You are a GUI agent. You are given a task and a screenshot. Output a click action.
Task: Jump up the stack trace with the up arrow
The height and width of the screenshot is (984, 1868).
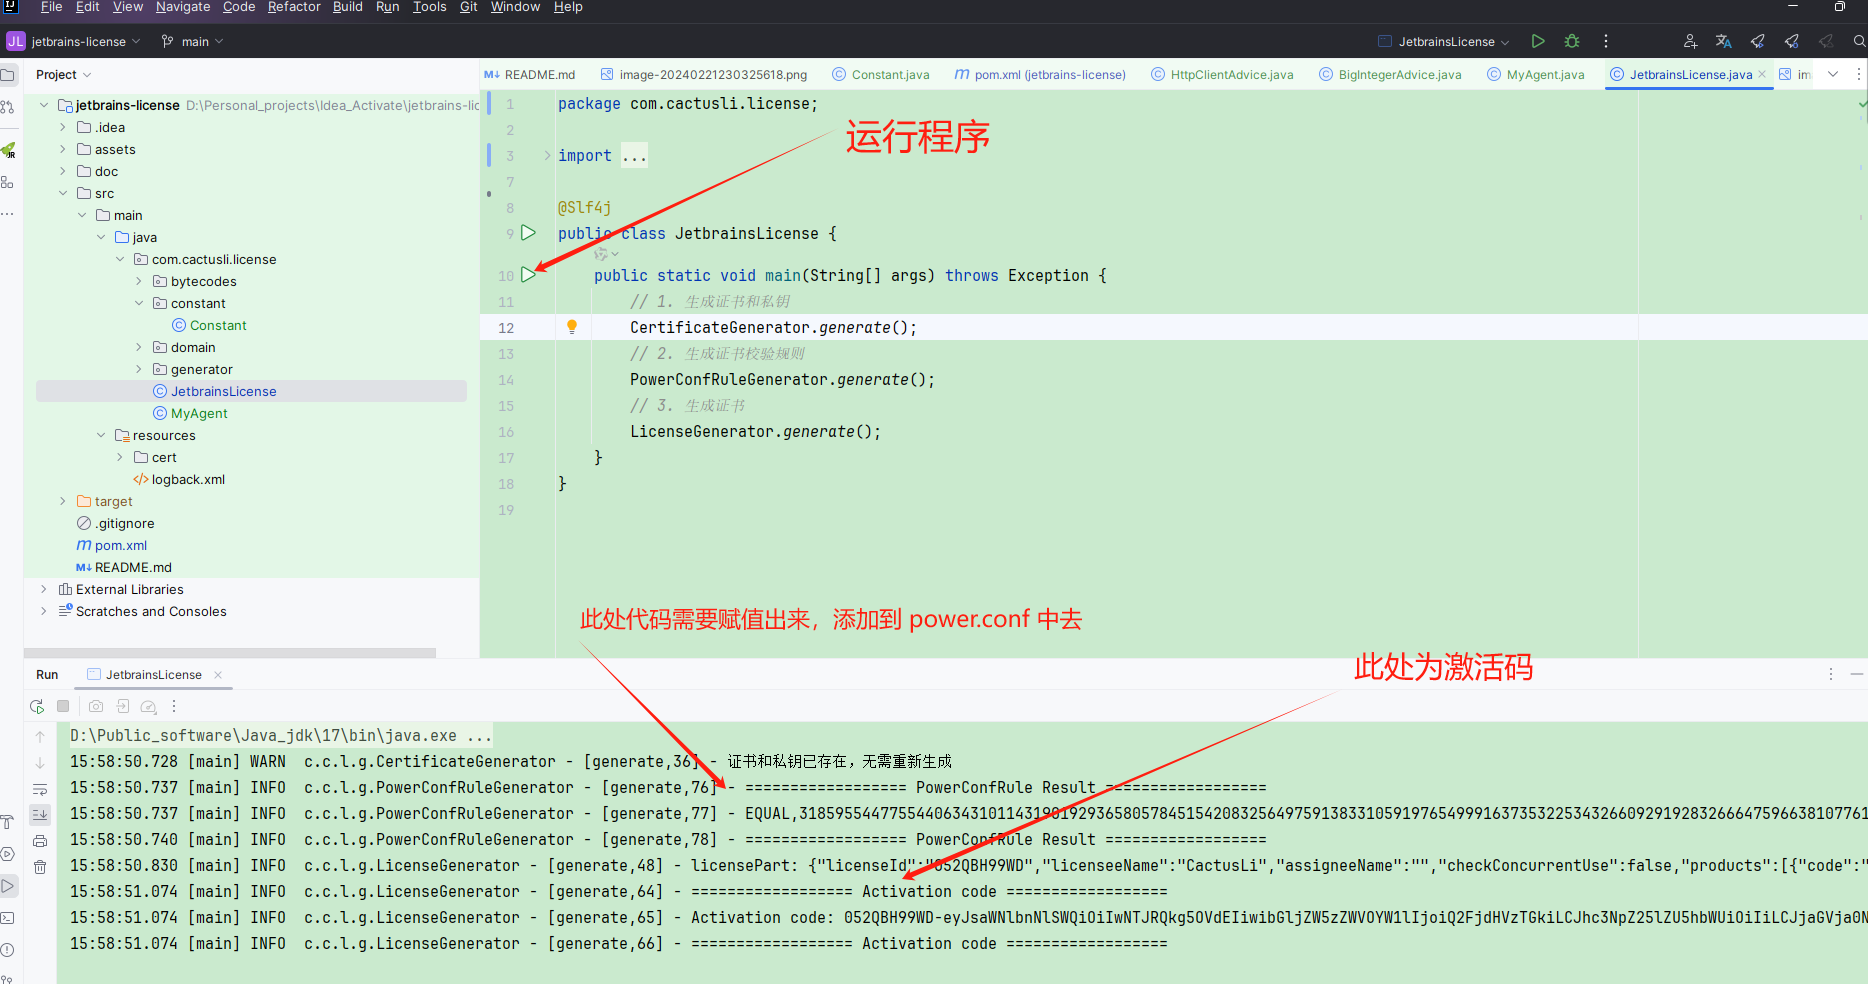click(x=40, y=737)
